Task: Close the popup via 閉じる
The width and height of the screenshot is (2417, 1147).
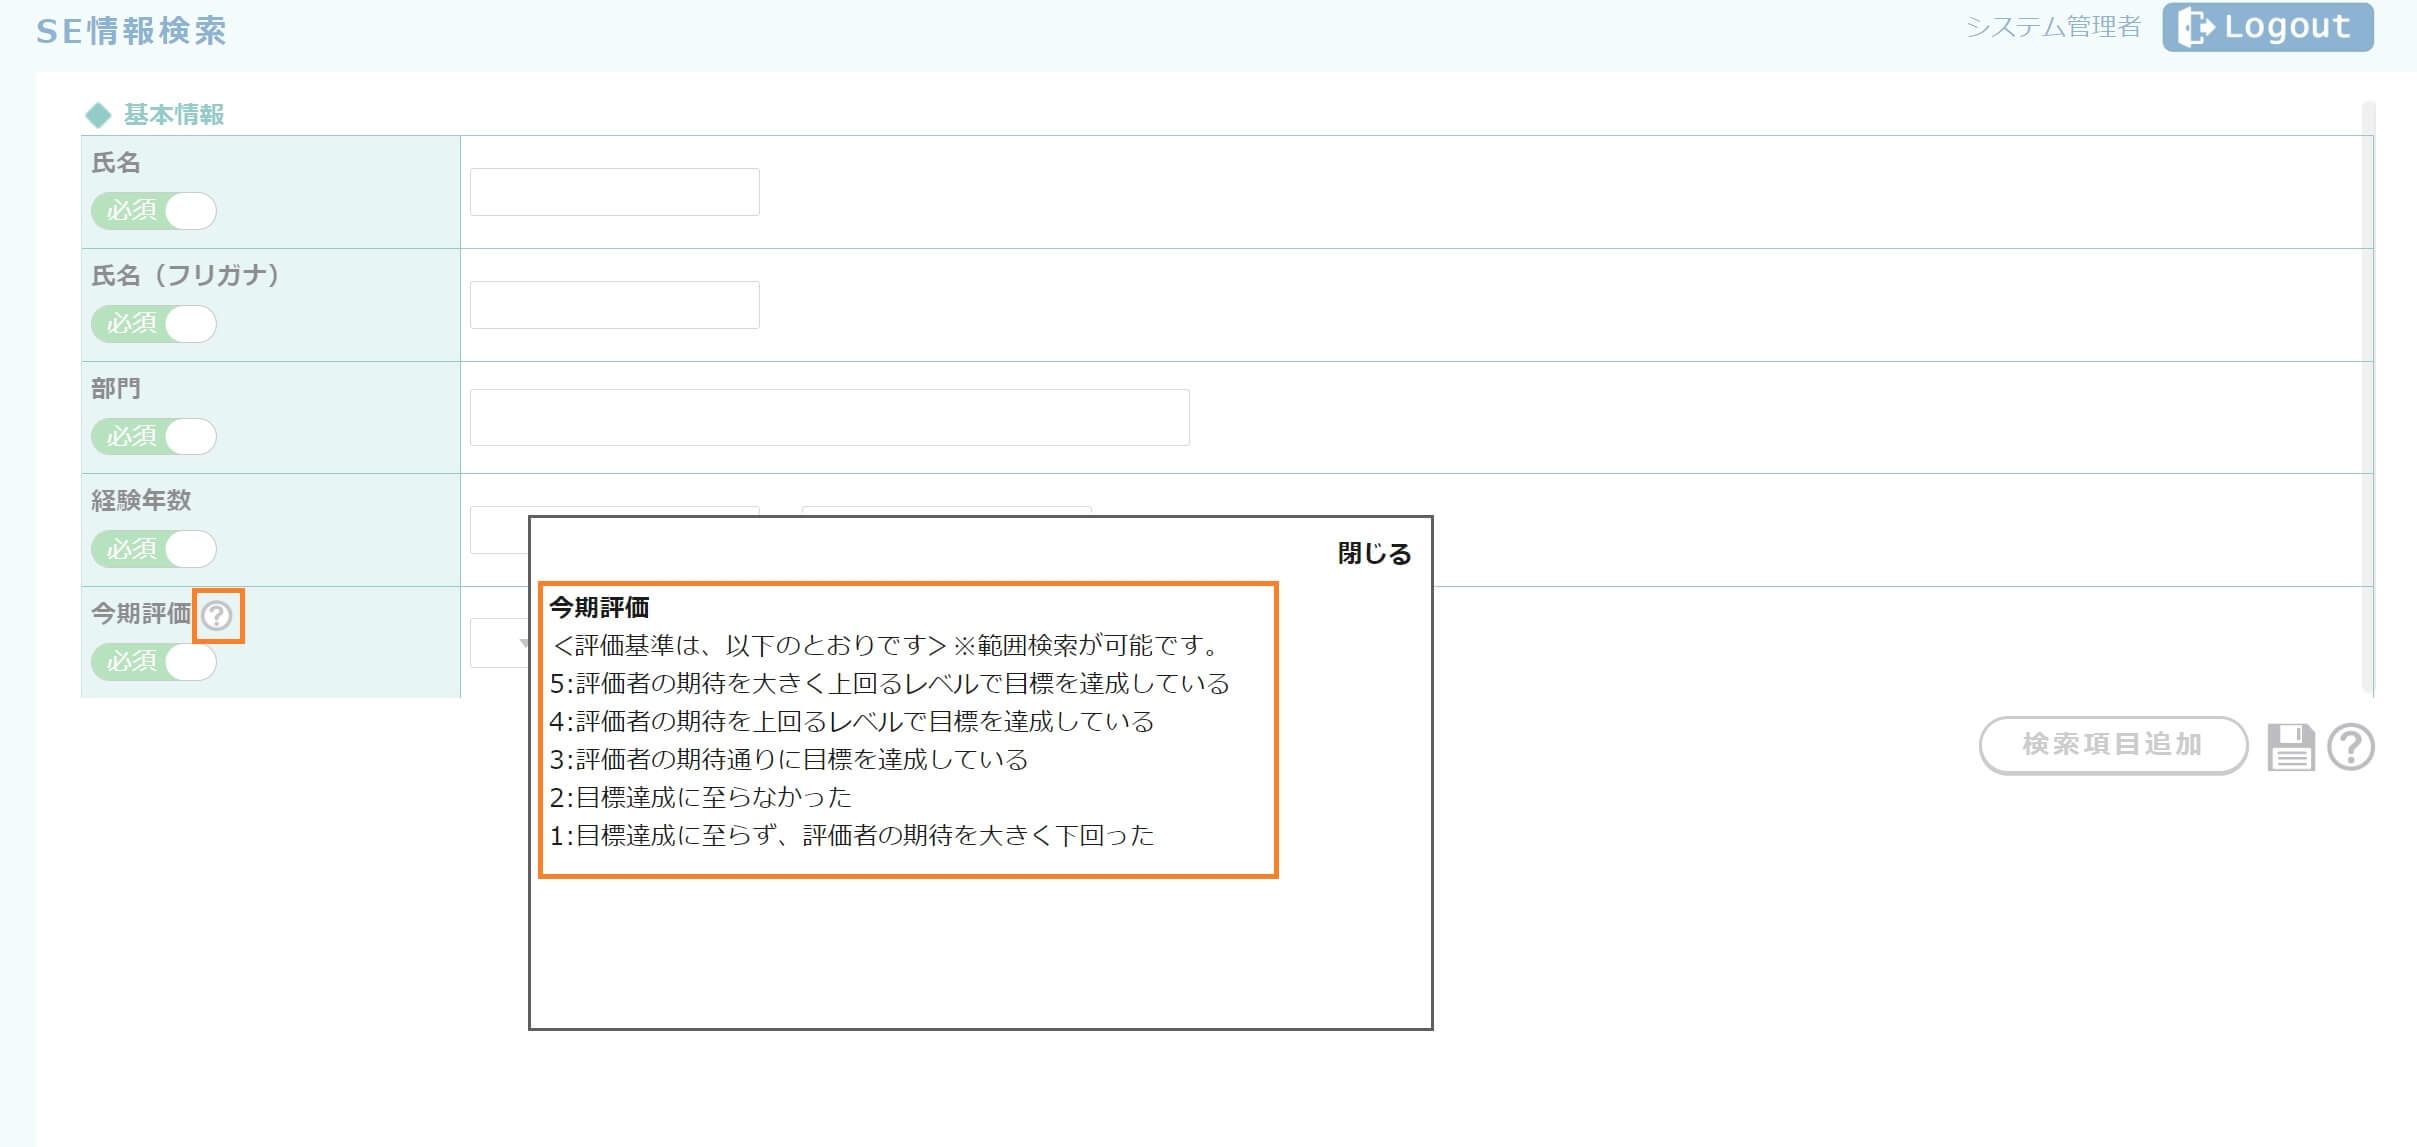Action: tap(1373, 554)
